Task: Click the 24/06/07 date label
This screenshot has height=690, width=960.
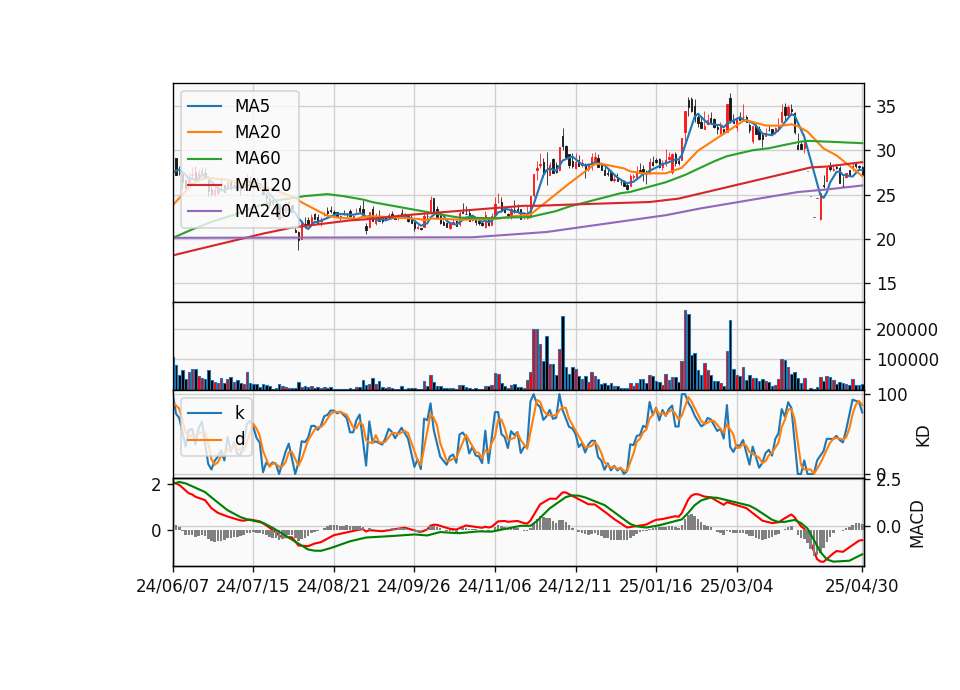Action: tap(173, 587)
